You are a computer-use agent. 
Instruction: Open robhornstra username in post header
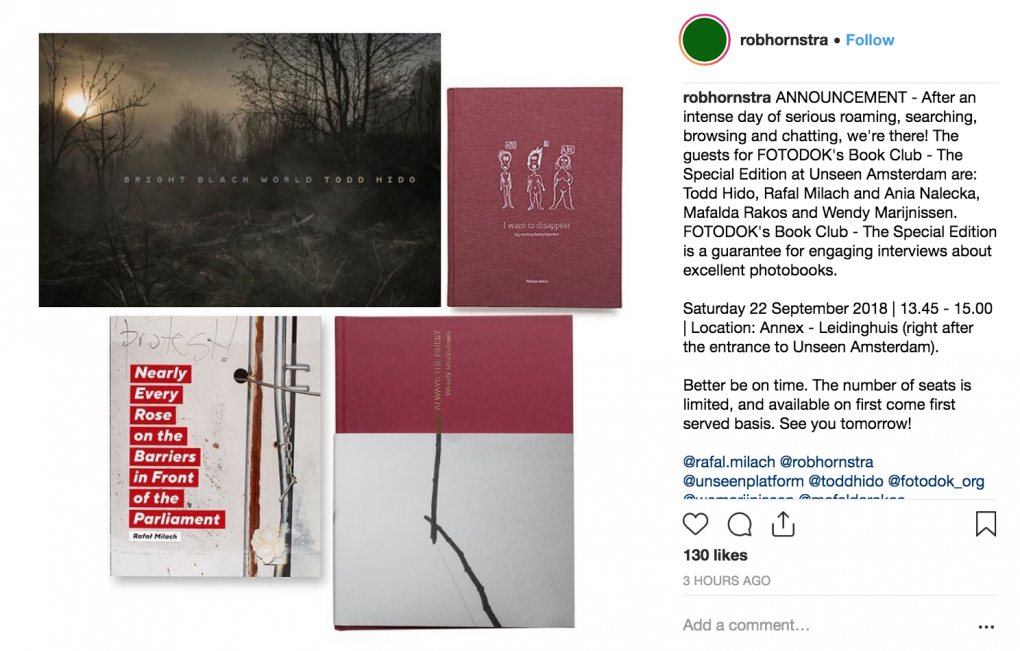click(784, 40)
